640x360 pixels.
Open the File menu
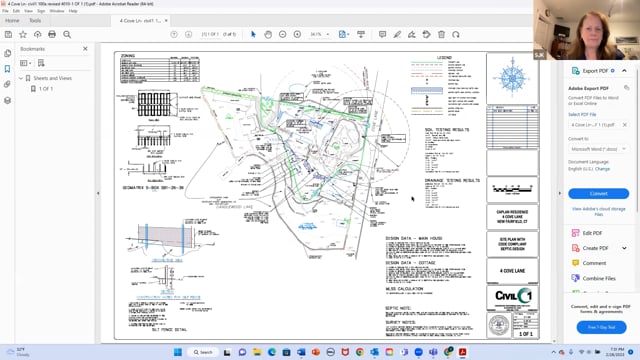click(x=5, y=11)
